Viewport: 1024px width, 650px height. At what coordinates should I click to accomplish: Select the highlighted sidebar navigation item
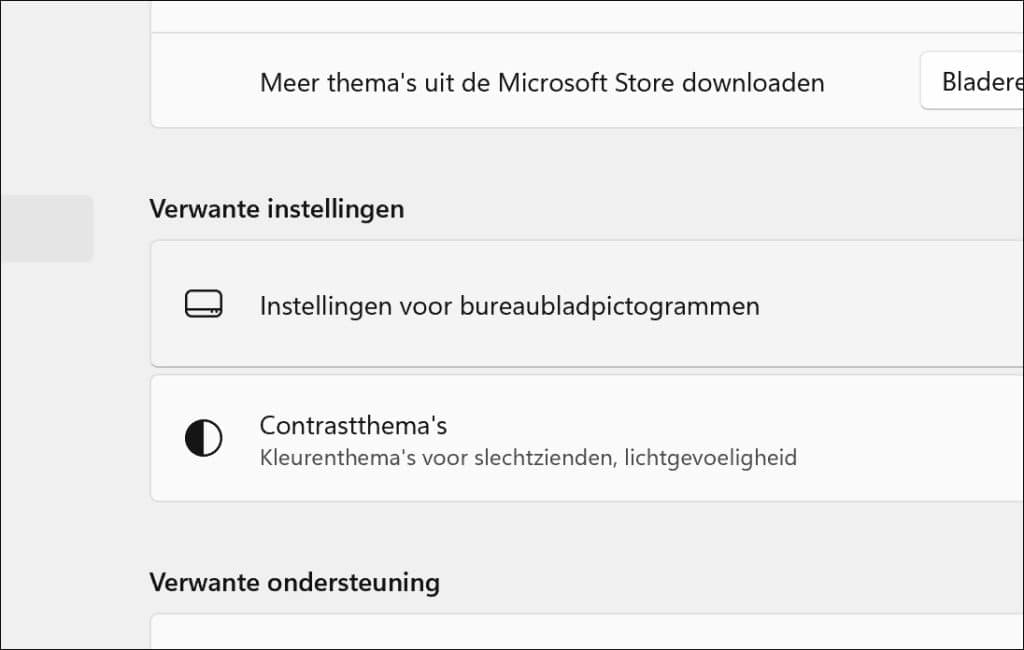click(47, 228)
